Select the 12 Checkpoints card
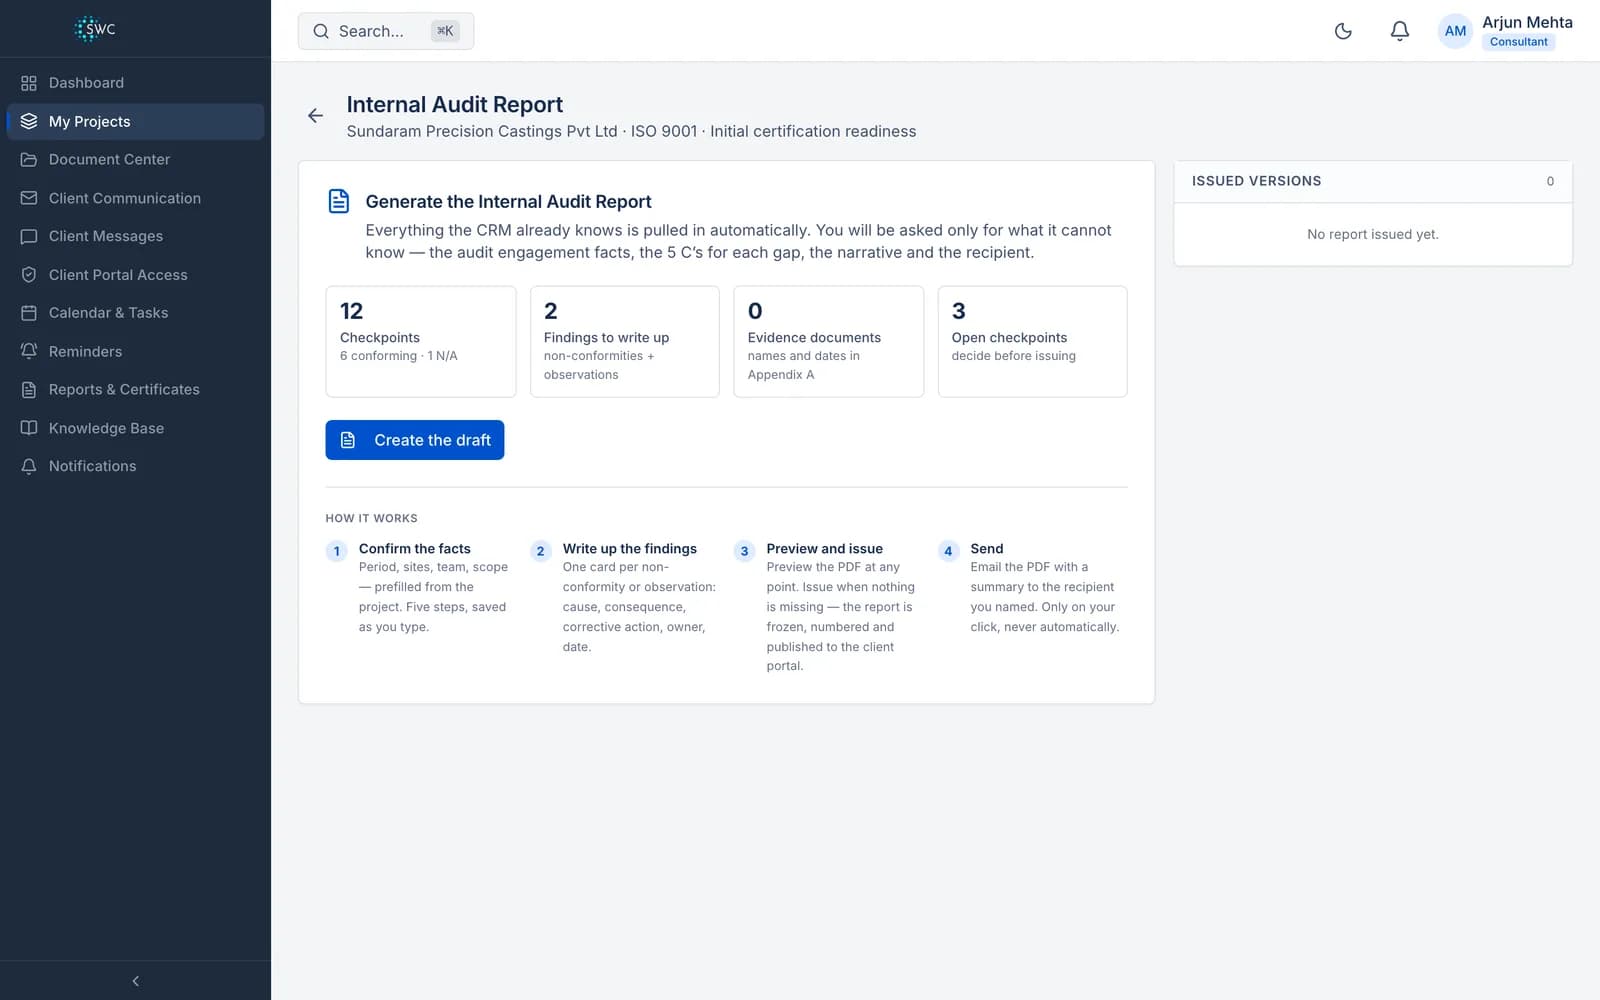Screen dimensions: 1600x1000 (x=420, y=341)
